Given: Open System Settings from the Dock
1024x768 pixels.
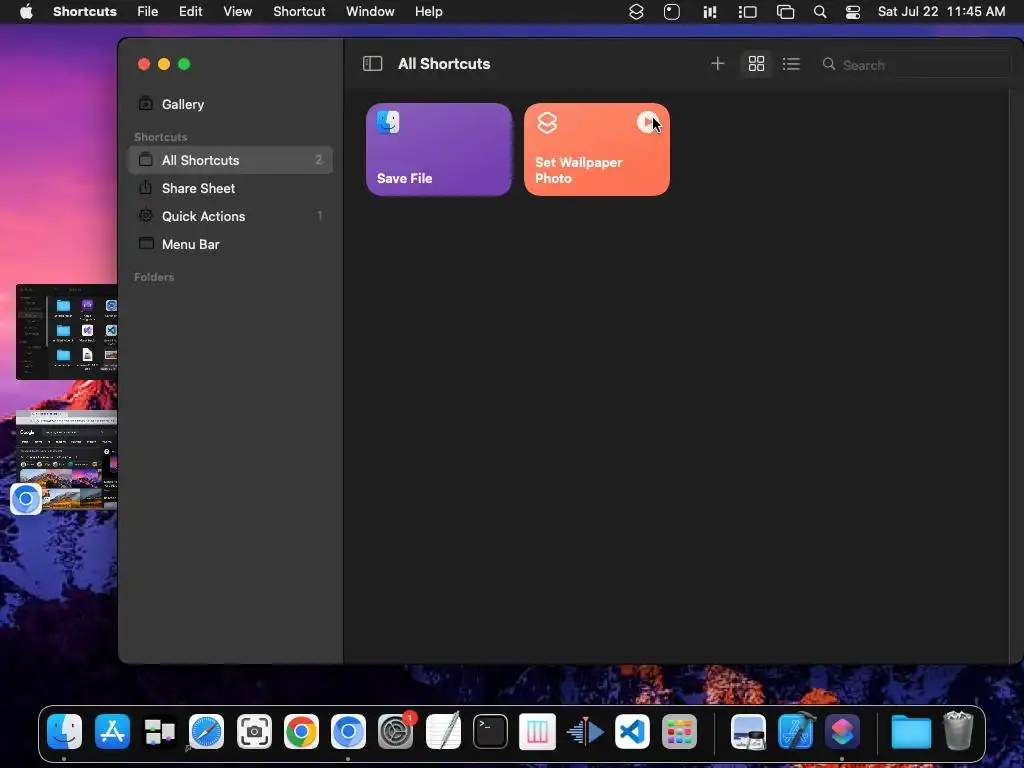Looking at the screenshot, I should pos(396,731).
